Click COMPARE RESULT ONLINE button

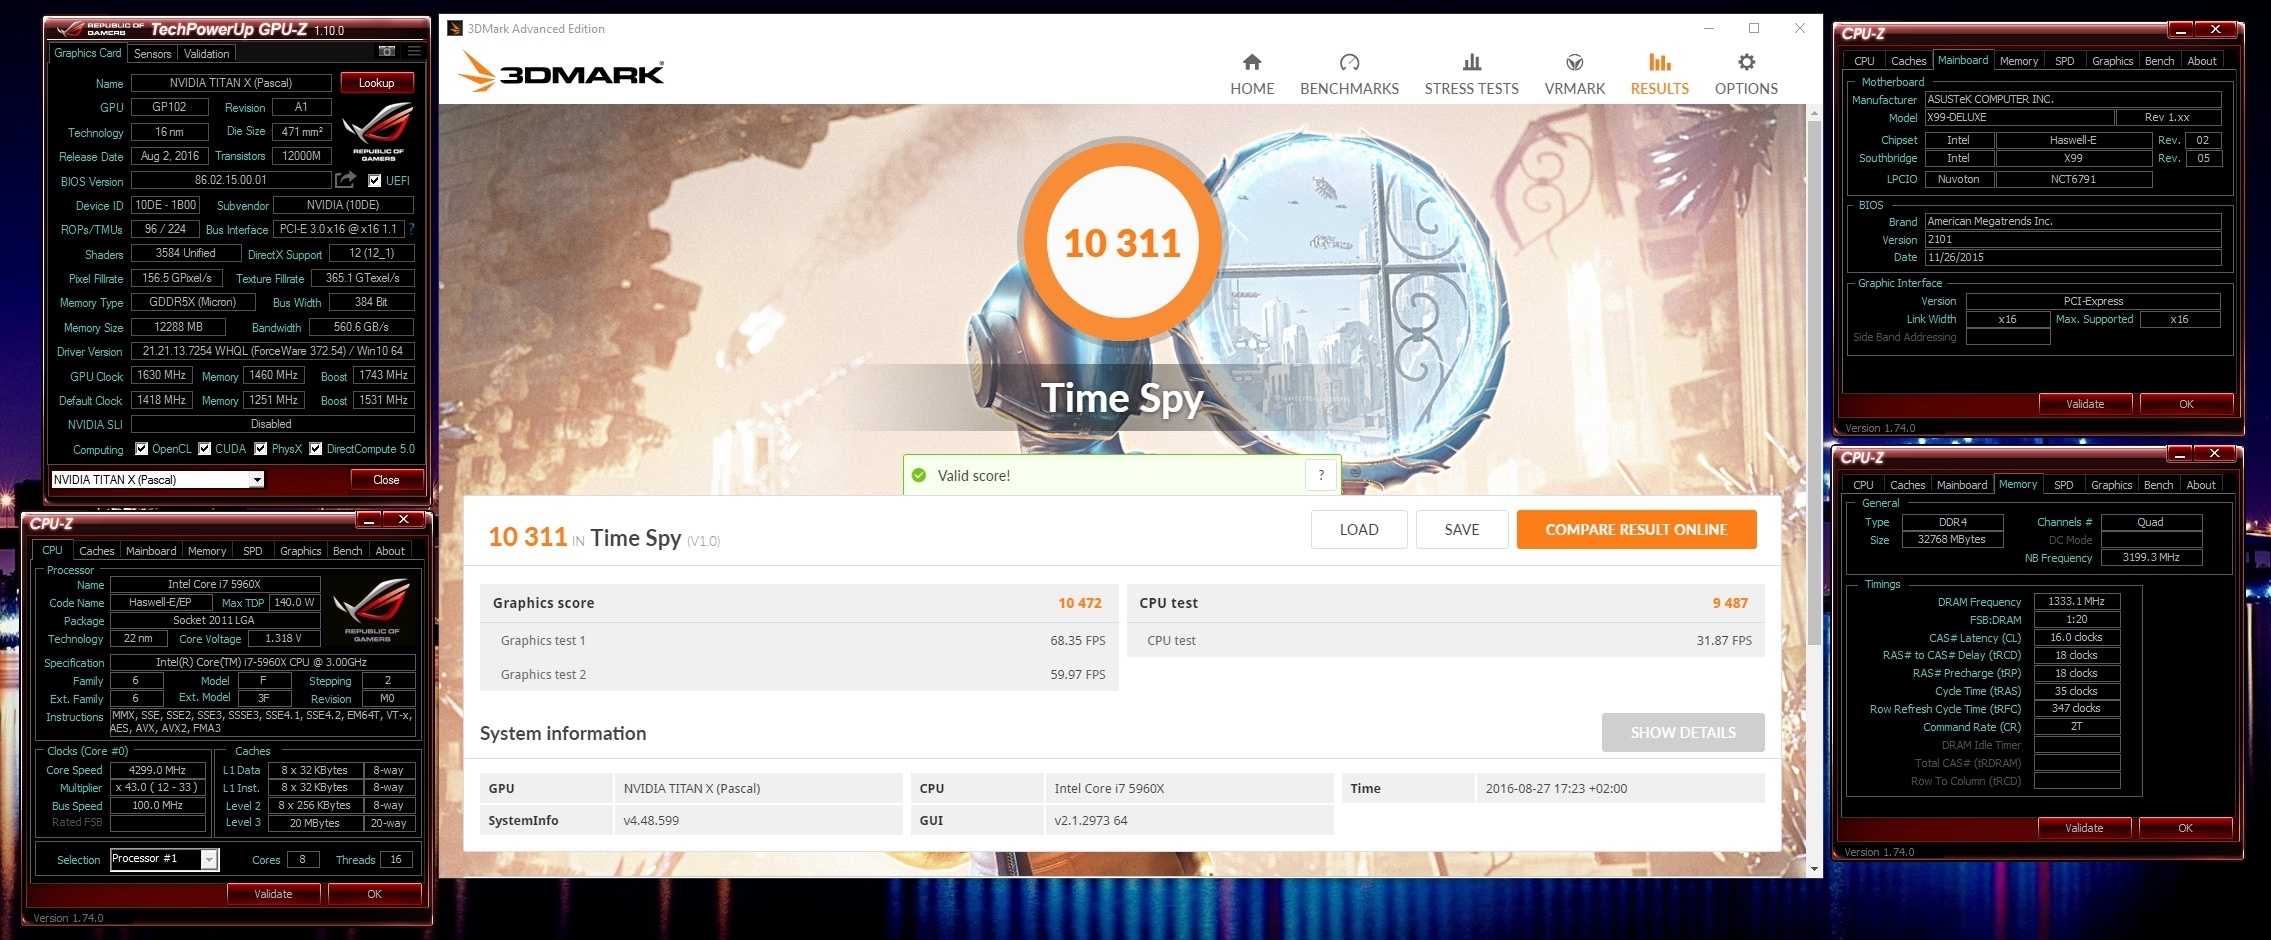pyautogui.click(x=1636, y=530)
